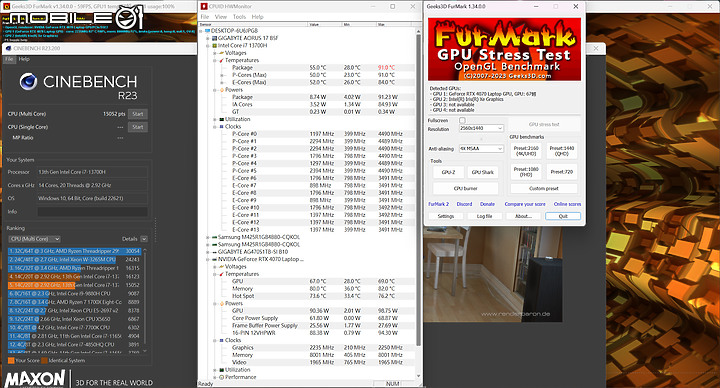The image size is (720, 388).
Task: Open the CPU (Multi Core) ranking dropdown
Action: [x=34, y=239]
